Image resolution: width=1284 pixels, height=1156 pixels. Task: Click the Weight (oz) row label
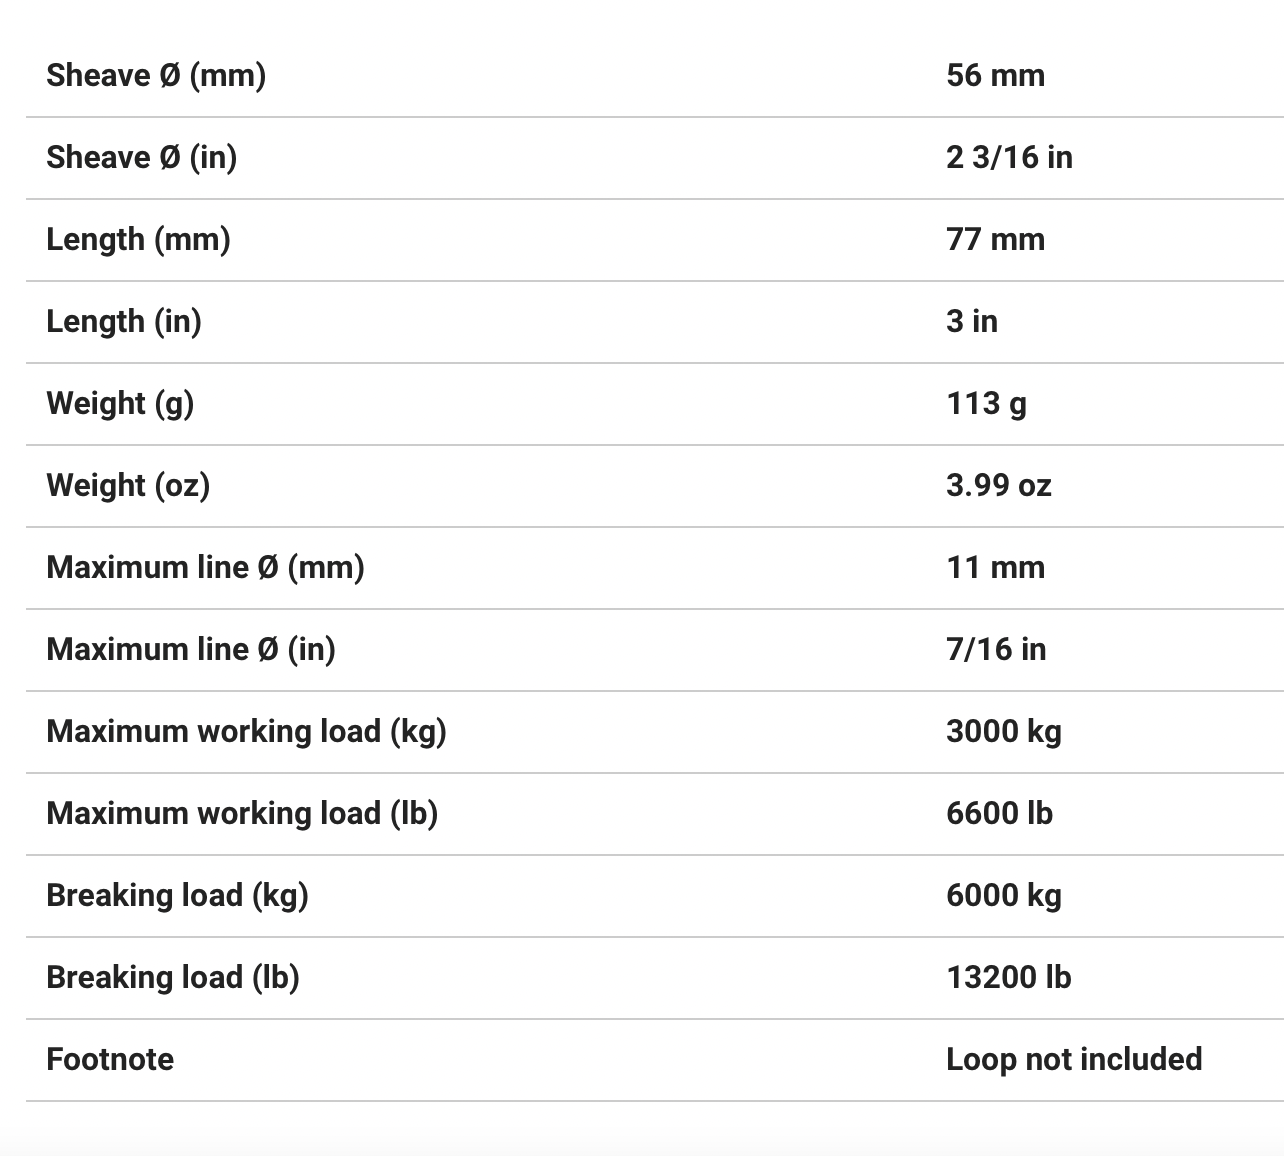point(128,485)
